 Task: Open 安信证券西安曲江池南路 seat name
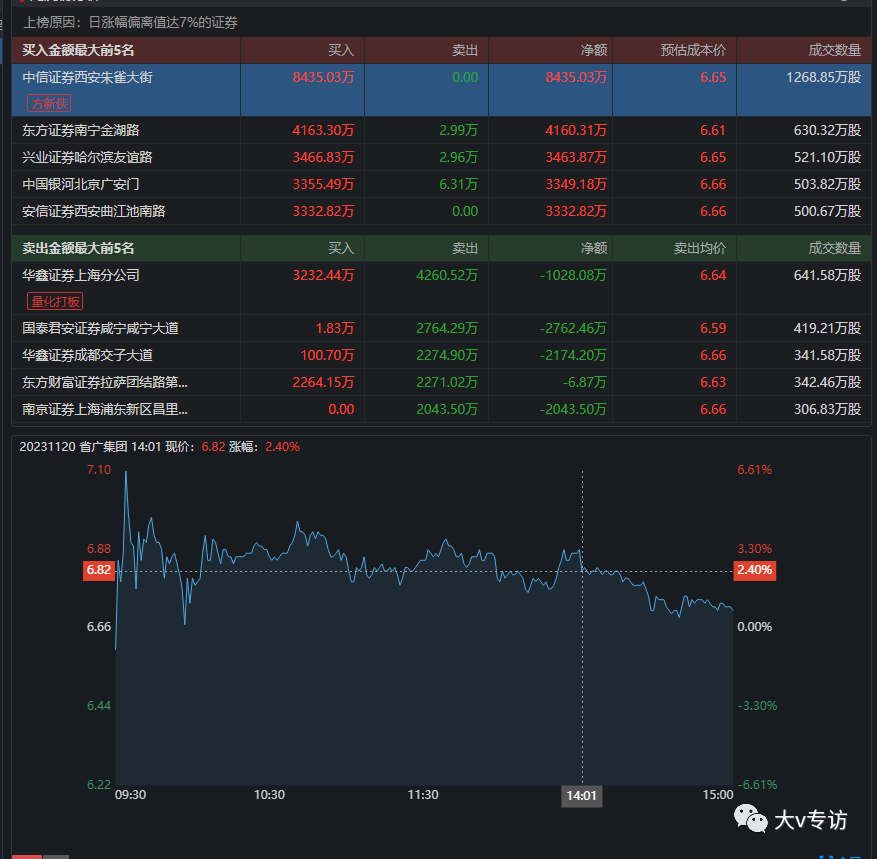tap(93, 211)
